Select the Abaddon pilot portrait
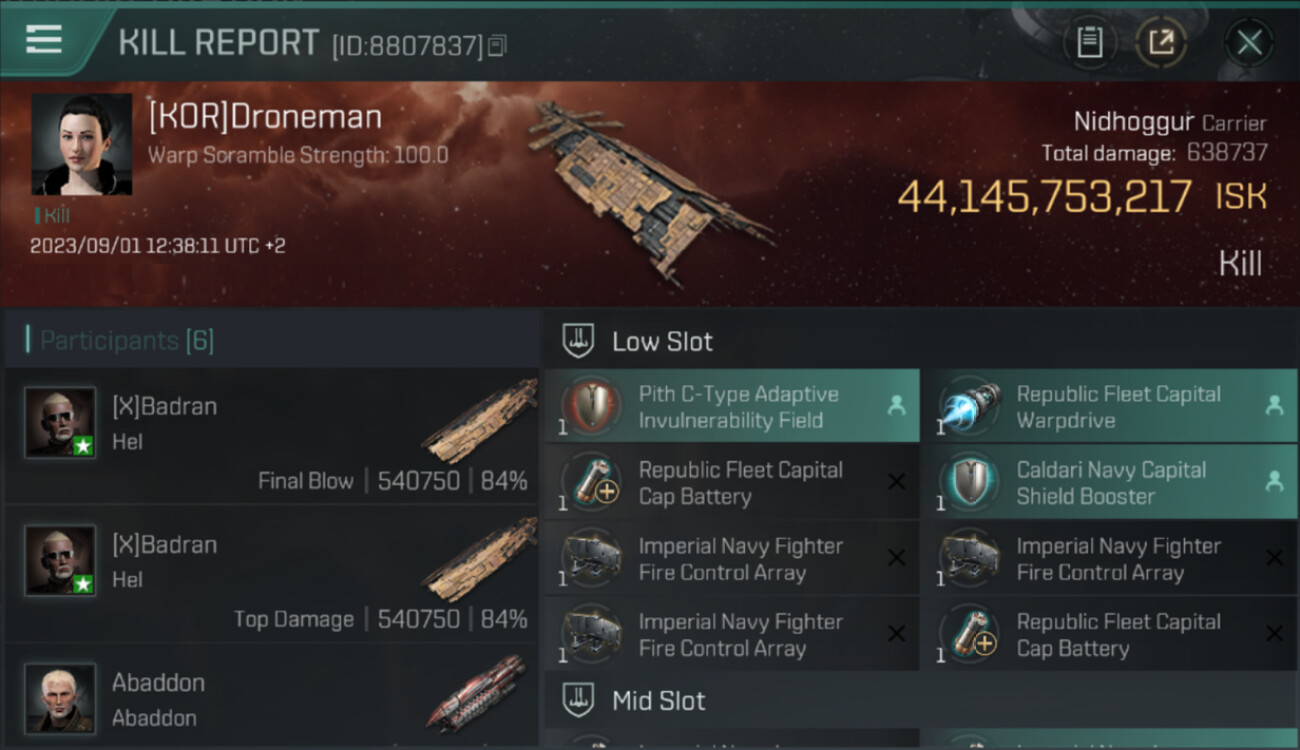1300x750 pixels. click(x=60, y=697)
